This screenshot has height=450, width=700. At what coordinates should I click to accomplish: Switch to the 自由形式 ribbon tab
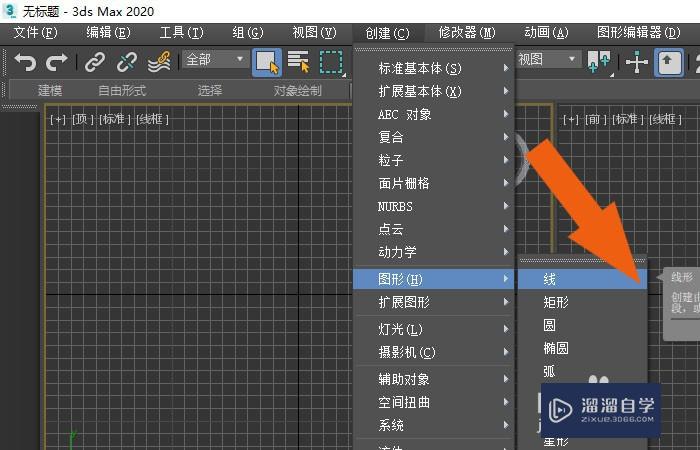pyautogui.click(x=122, y=91)
